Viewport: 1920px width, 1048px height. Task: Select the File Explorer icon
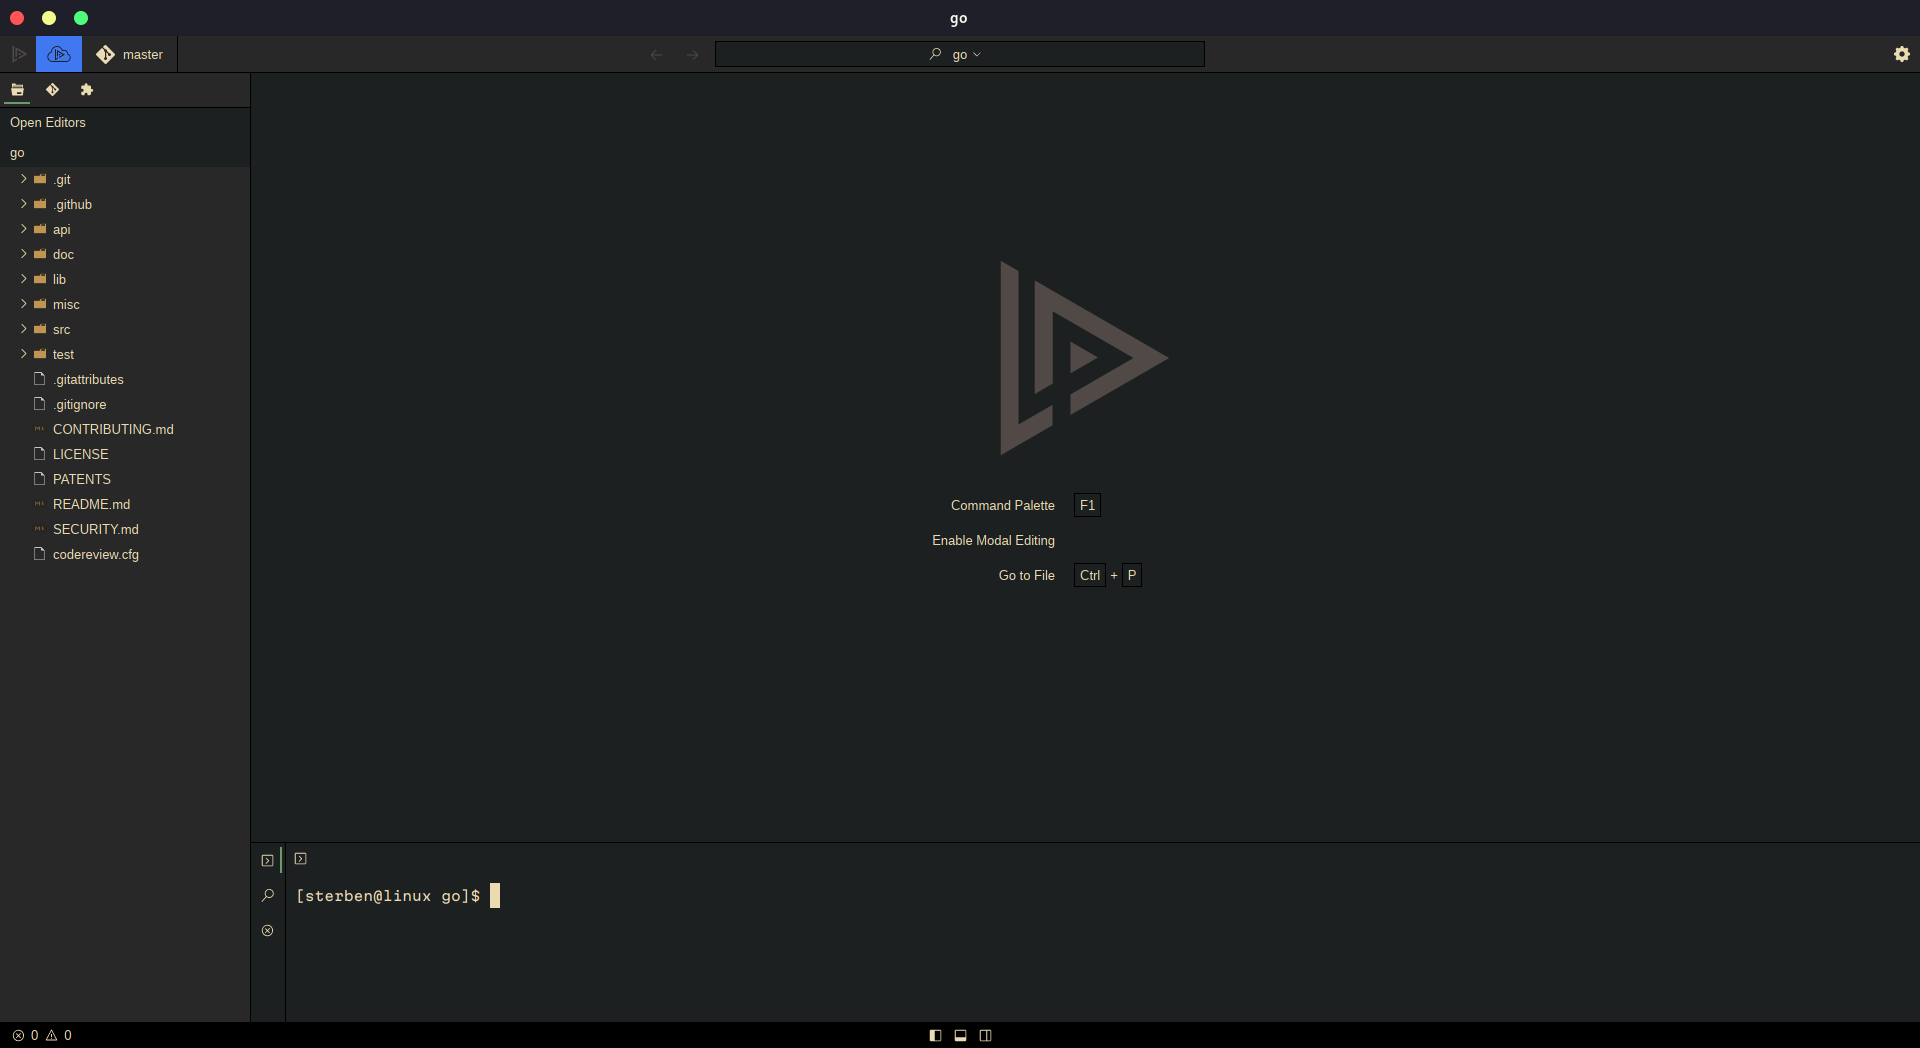click(x=18, y=89)
